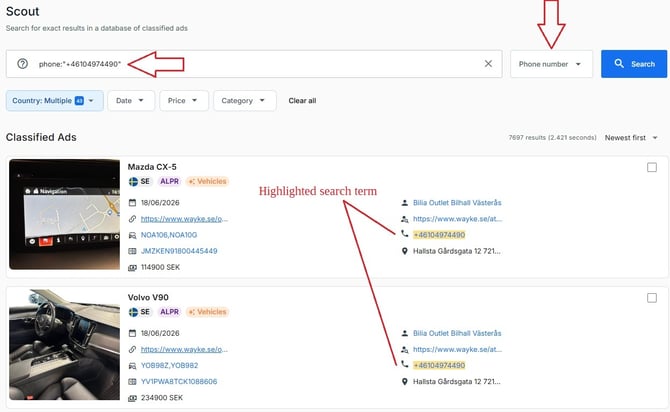Open the wayke.se/o... link for Mazda CX-5
670x412 pixels.
(184, 219)
